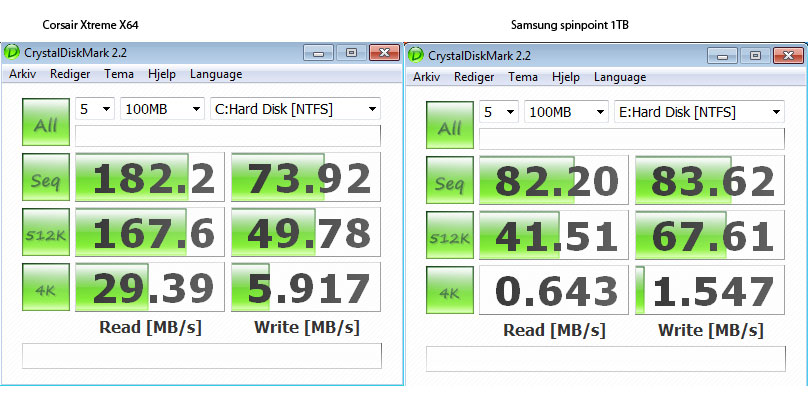This screenshot has width=808, height=396.
Task: Click the CrystalDiskMark app icon in the left window
Action: pyautogui.click(x=11, y=53)
